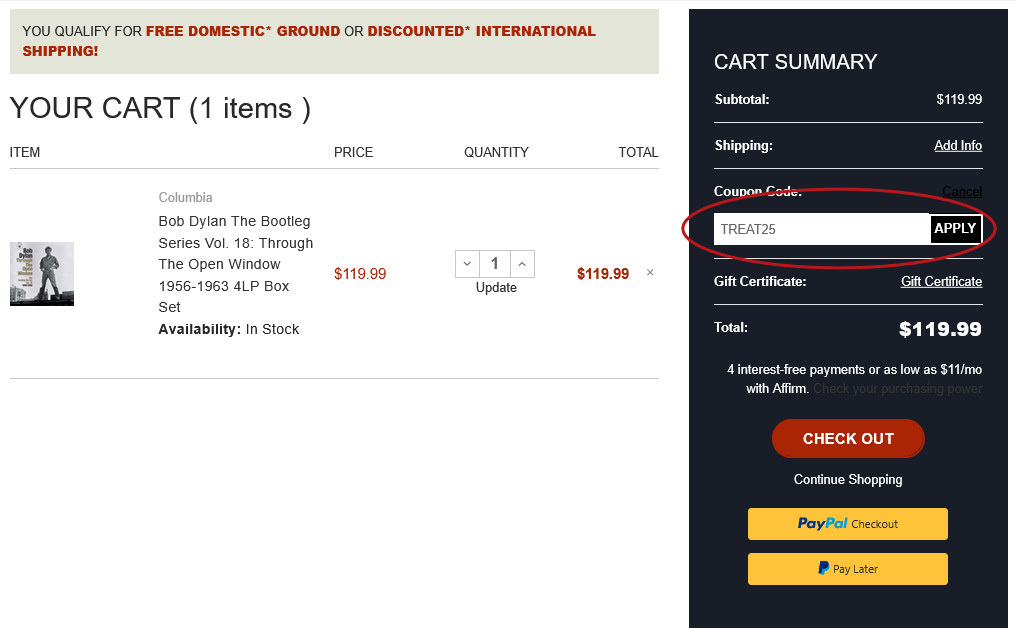Open the Bob Dylan album artwork thumbnail
This screenshot has height=628, width=1017.
(41, 273)
